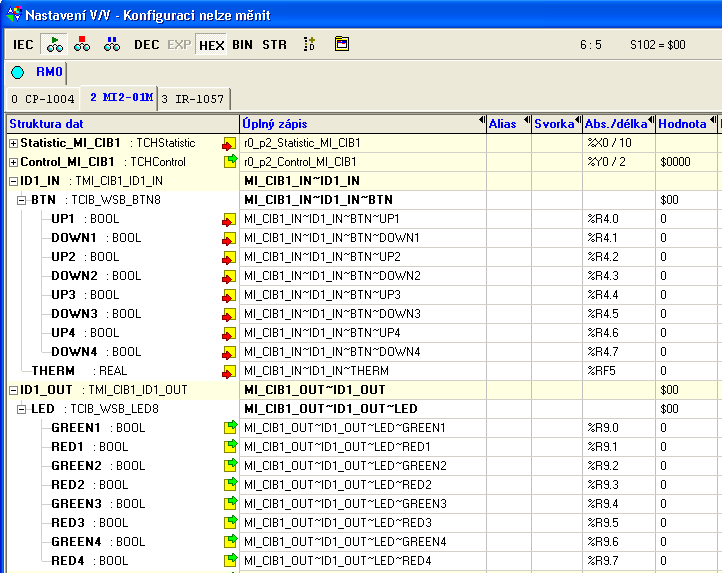Switch value format to DEC
722x573 pixels.
click(x=146, y=45)
